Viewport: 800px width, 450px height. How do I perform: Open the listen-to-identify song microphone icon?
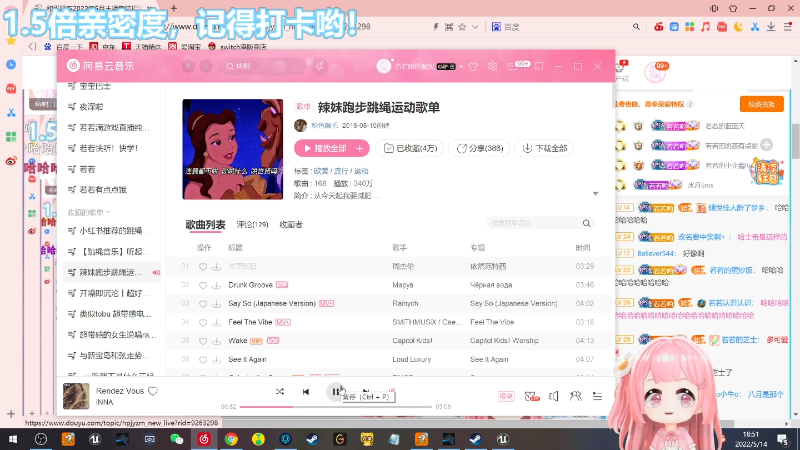(320, 66)
